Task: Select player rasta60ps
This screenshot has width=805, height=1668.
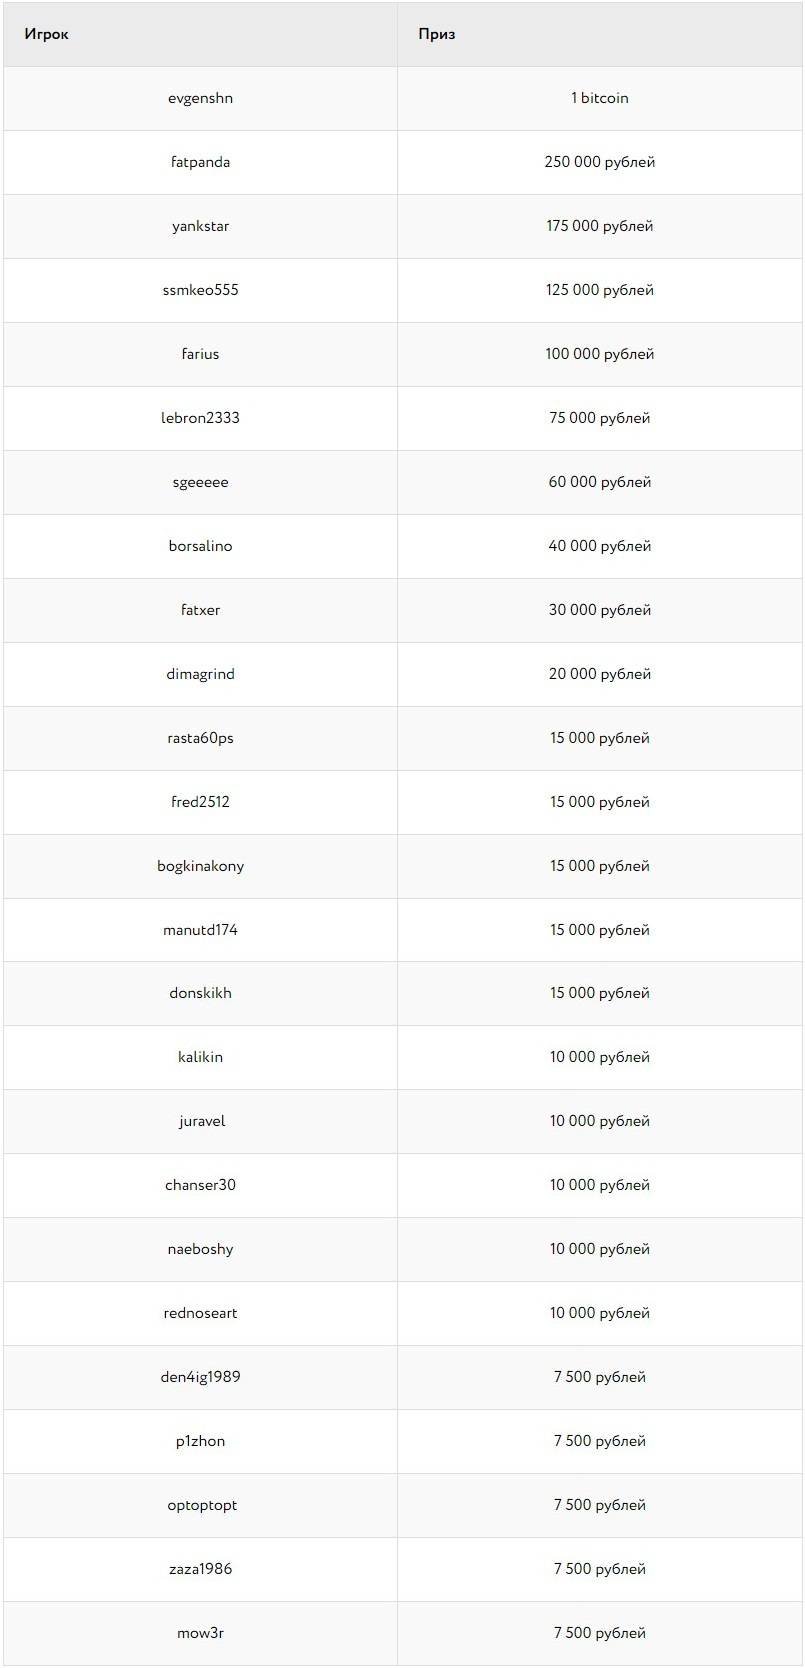Action: [x=200, y=738]
